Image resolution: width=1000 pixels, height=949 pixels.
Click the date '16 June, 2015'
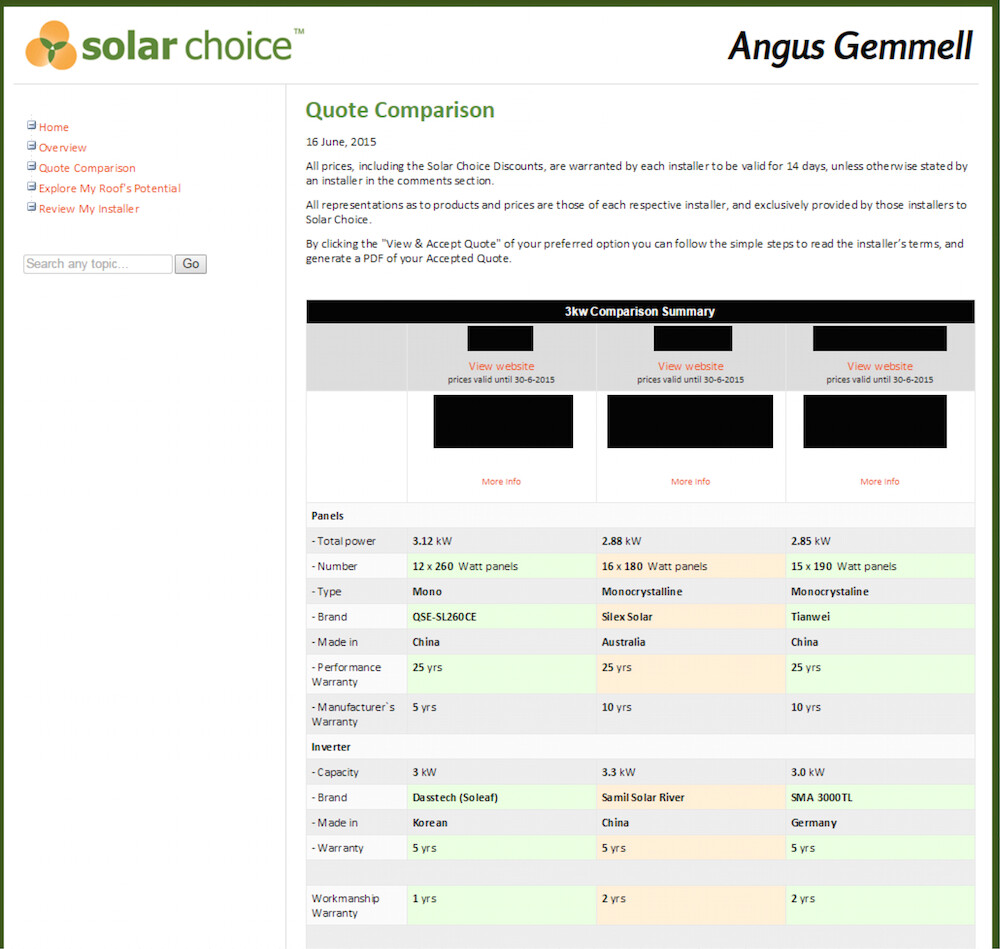click(x=341, y=142)
